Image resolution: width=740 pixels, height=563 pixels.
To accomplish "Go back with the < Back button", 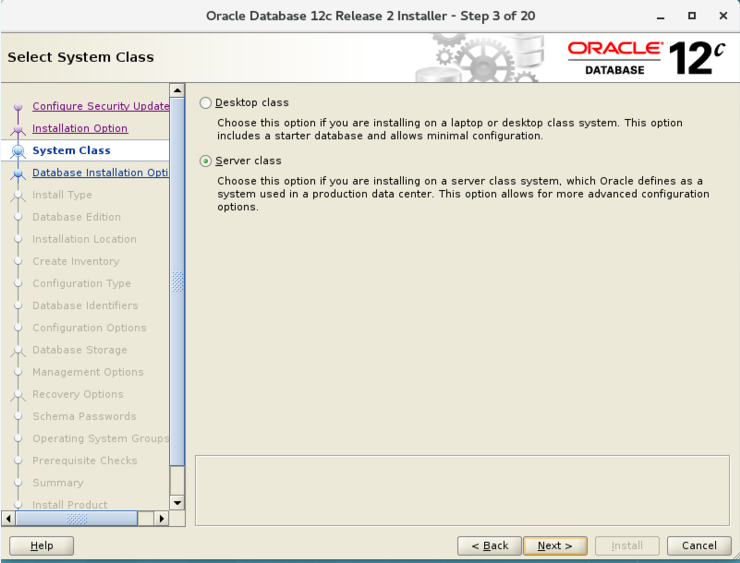I will point(489,546).
